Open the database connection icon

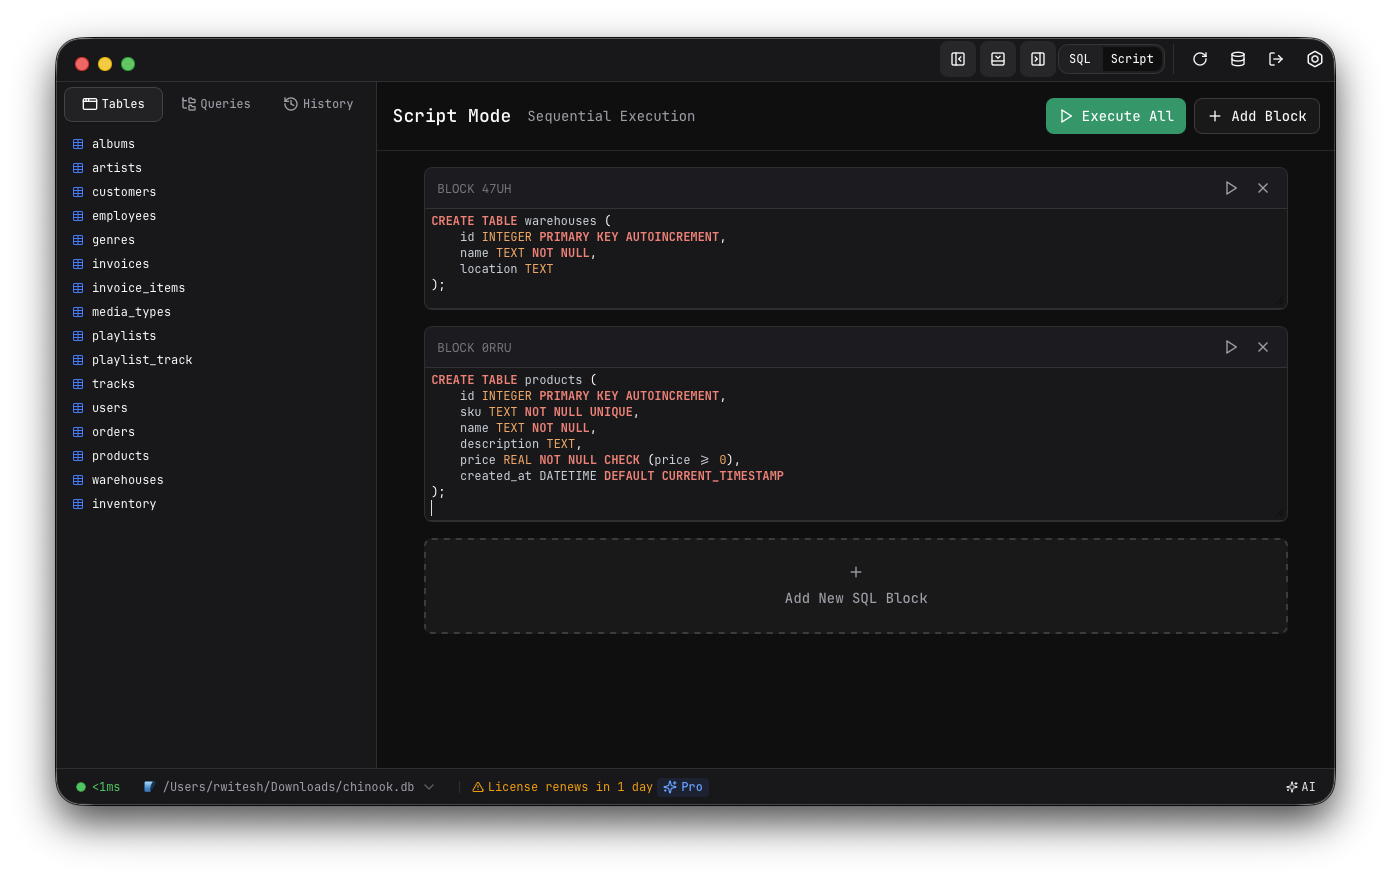coord(1237,59)
